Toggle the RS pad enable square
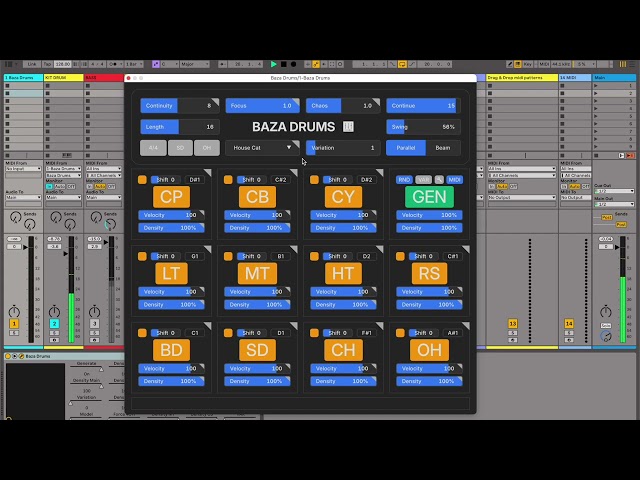This screenshot has width=640, height=480. point(400,256)
